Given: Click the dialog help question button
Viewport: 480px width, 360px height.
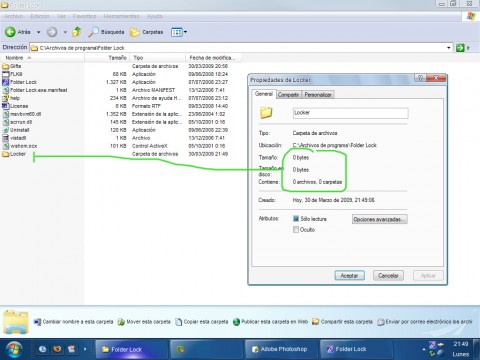Looking at the screenshot, I should (x=420, y=78).
